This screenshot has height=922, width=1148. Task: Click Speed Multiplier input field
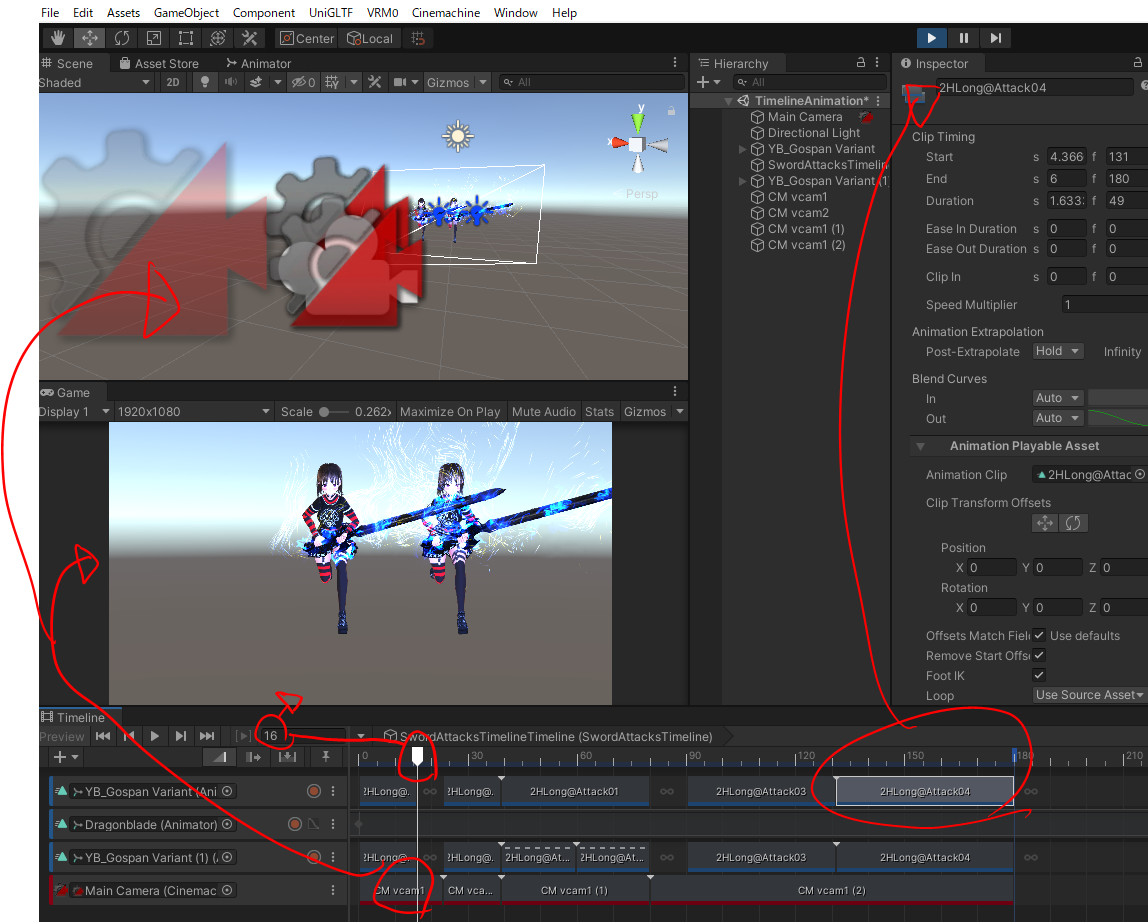1104,305
